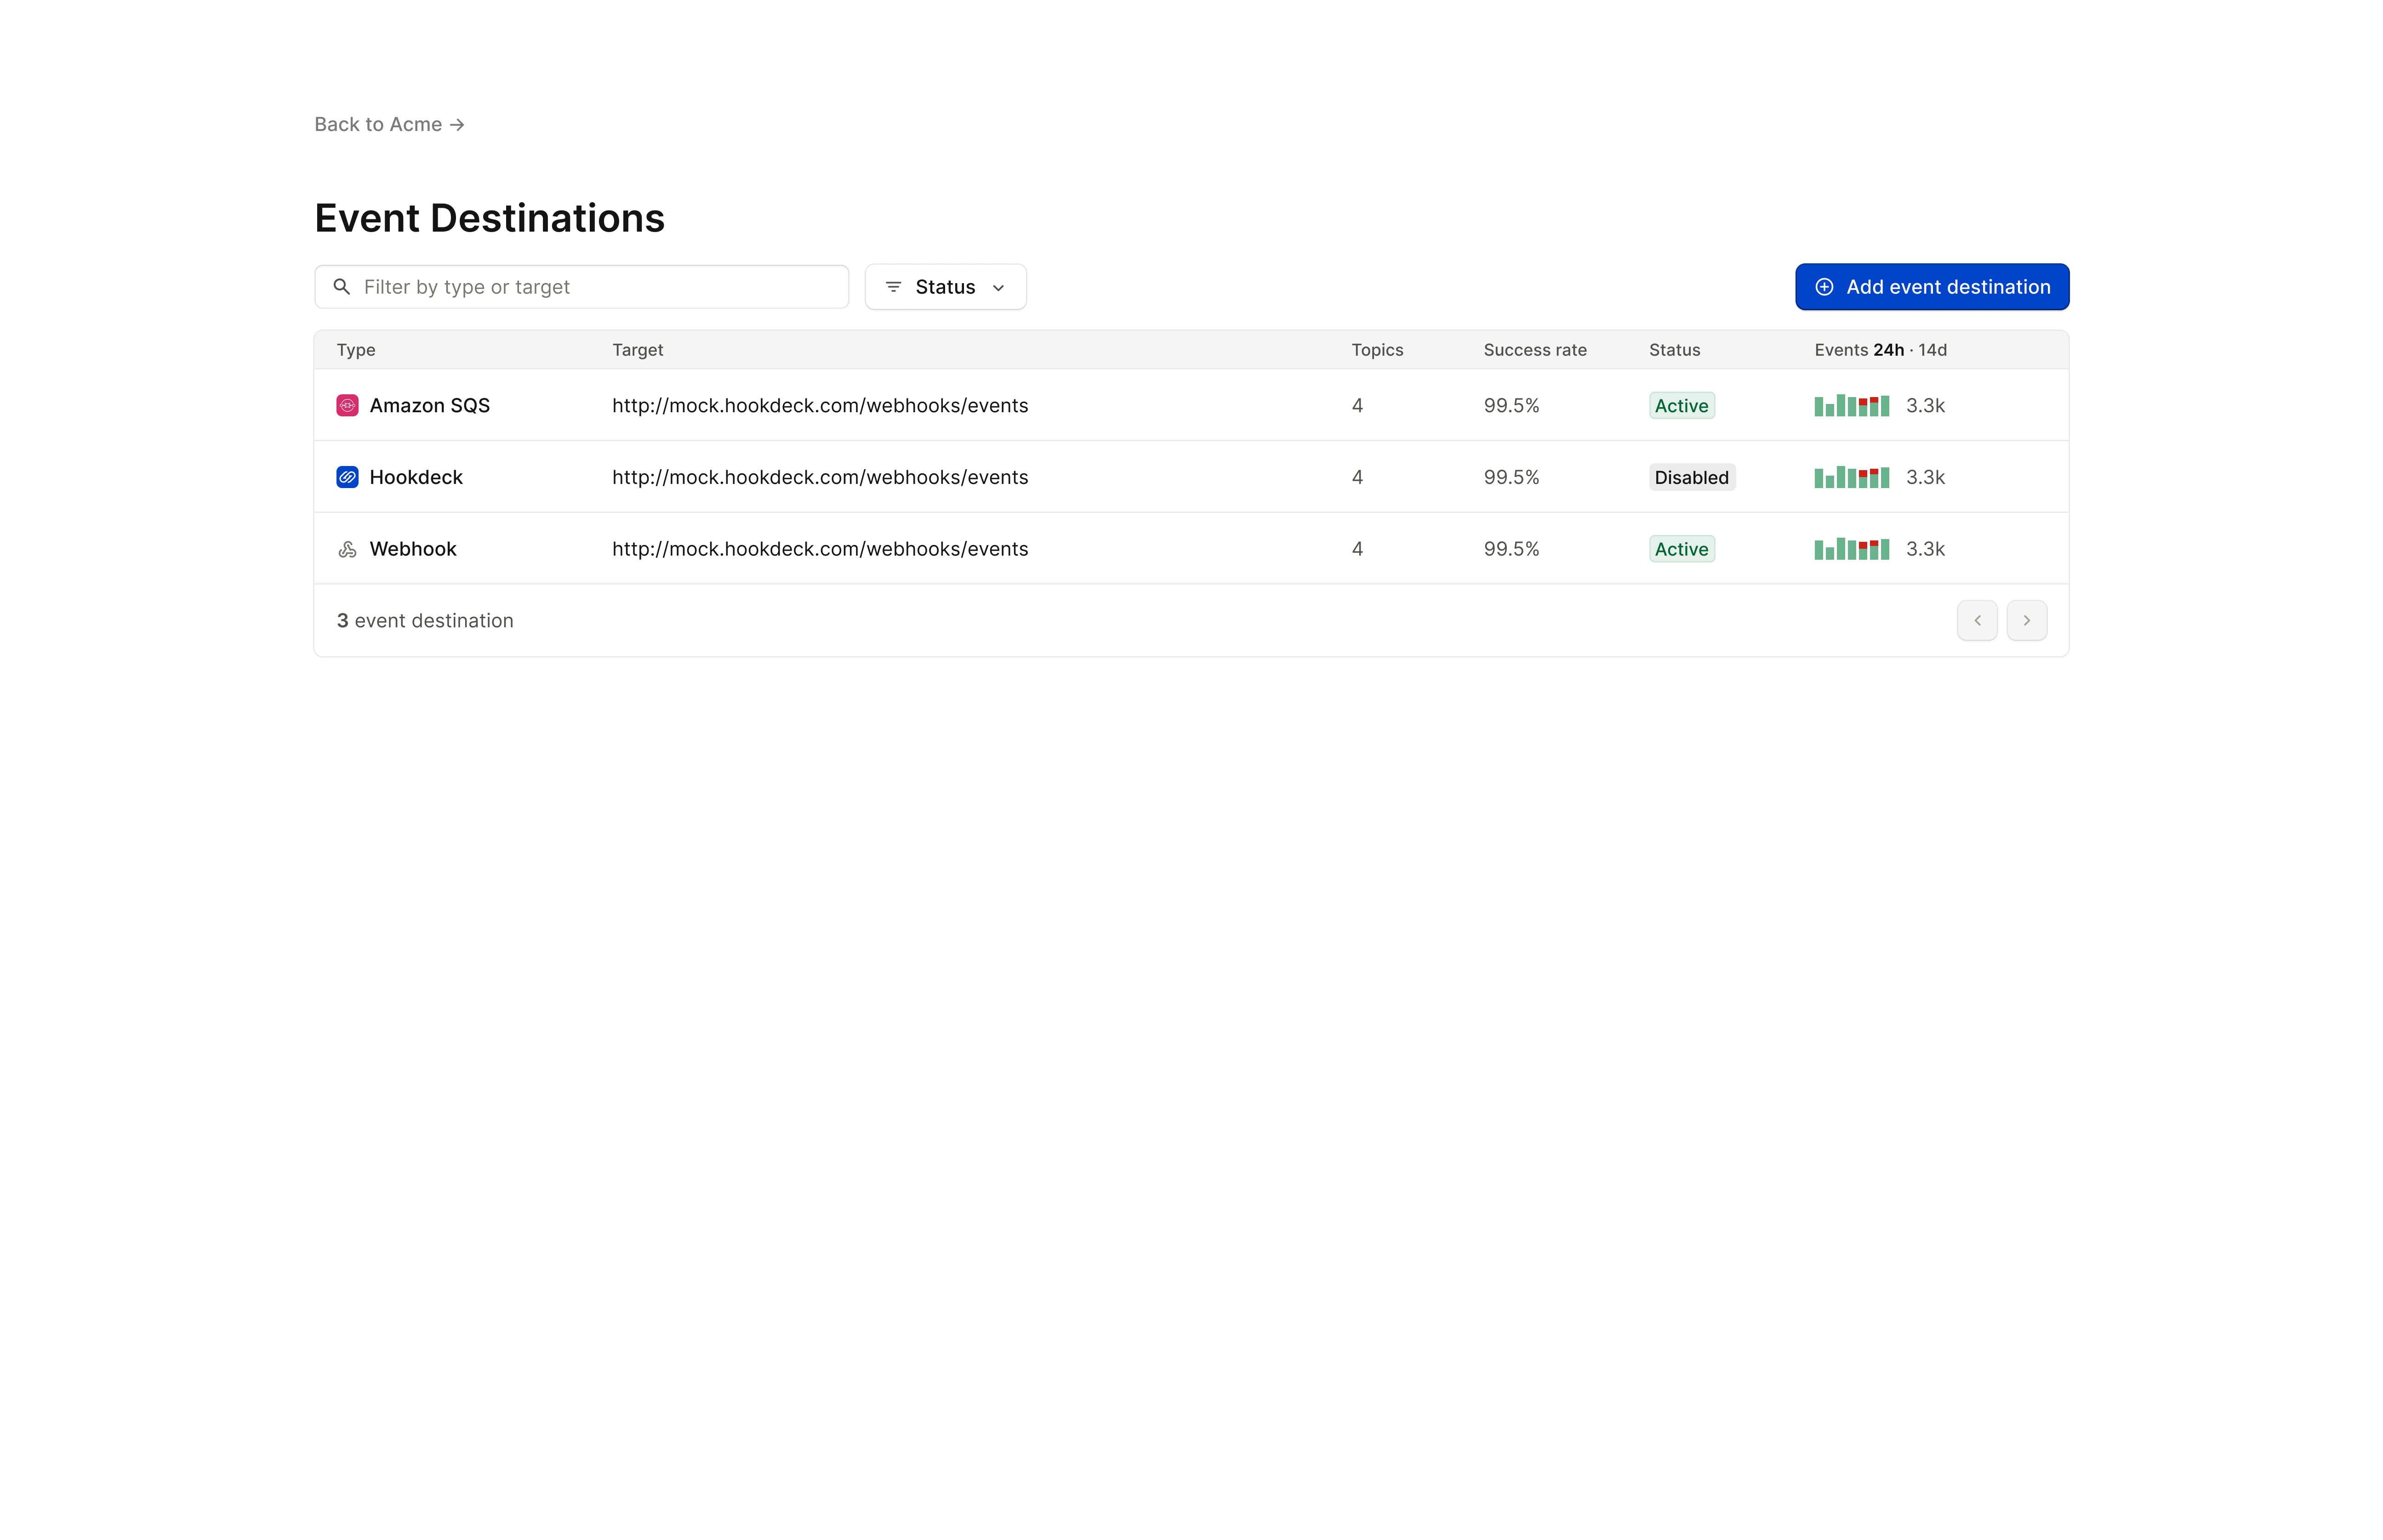
Task: Open the Status filter dropdown
Action: [945, 287]
